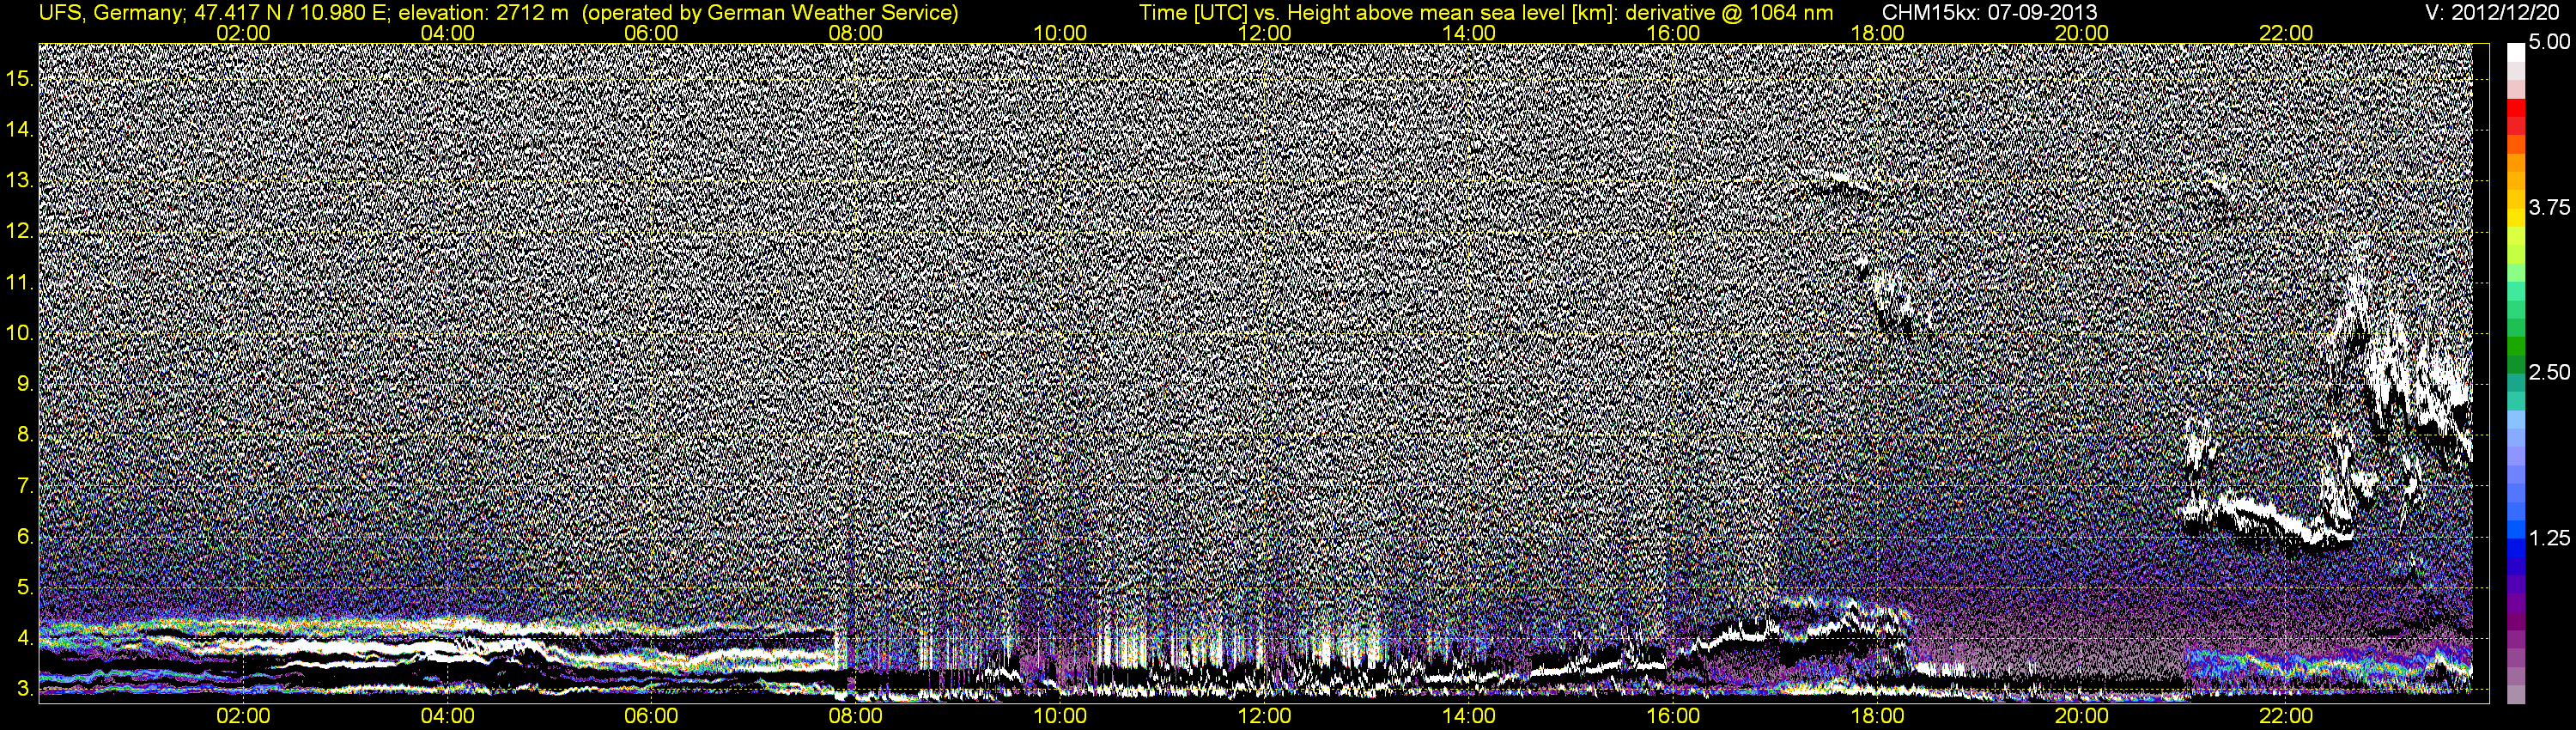The width and height of the screenshot is (2576, 730).
Task: Click the '04:00' label on the top time axis
Action: pyautogui.click(x=447, y=33)
